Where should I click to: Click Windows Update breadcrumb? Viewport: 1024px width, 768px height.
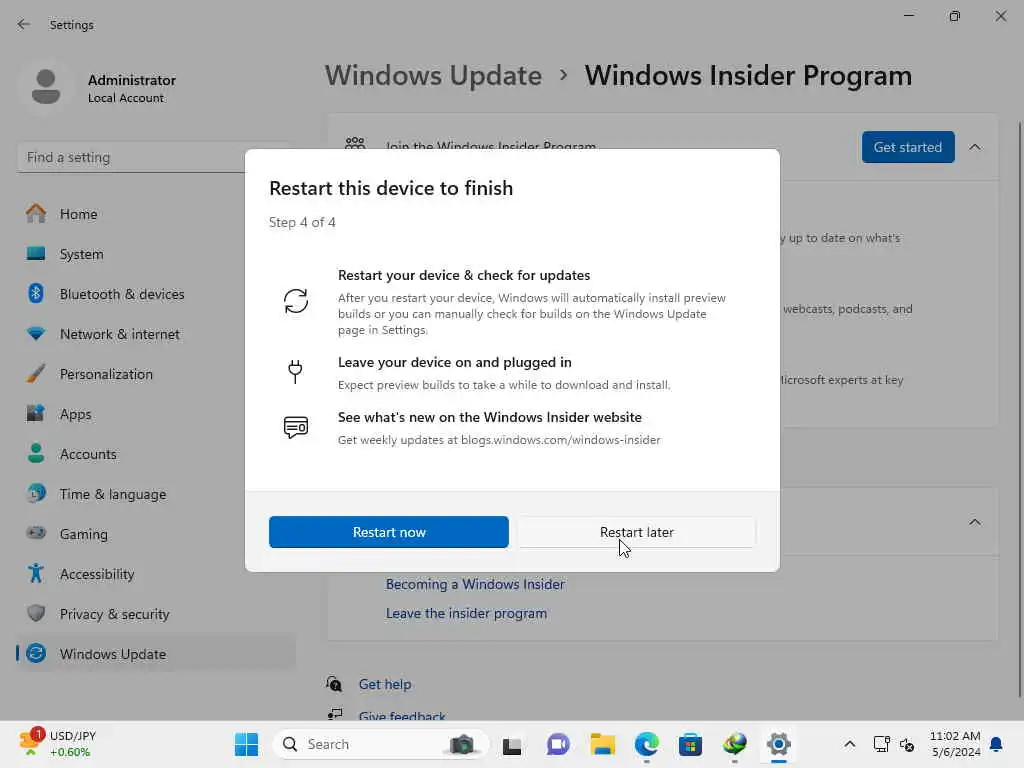pyautogui.click(x=434, y=76)
